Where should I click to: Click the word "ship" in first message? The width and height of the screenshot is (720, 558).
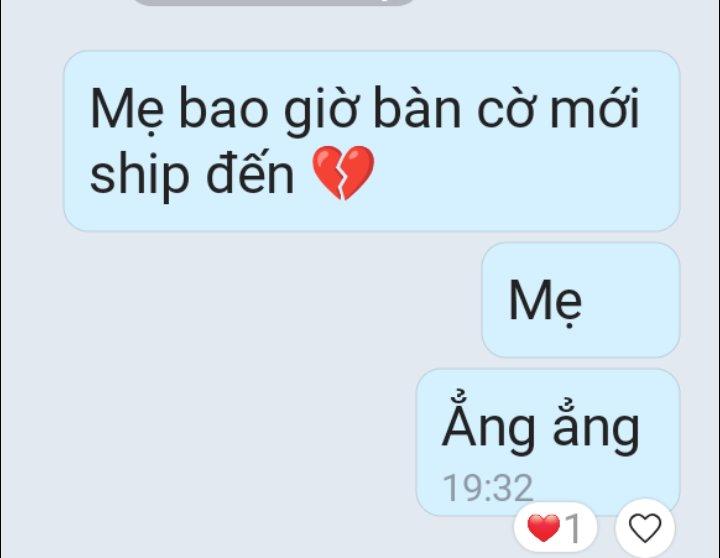[140, 175]
